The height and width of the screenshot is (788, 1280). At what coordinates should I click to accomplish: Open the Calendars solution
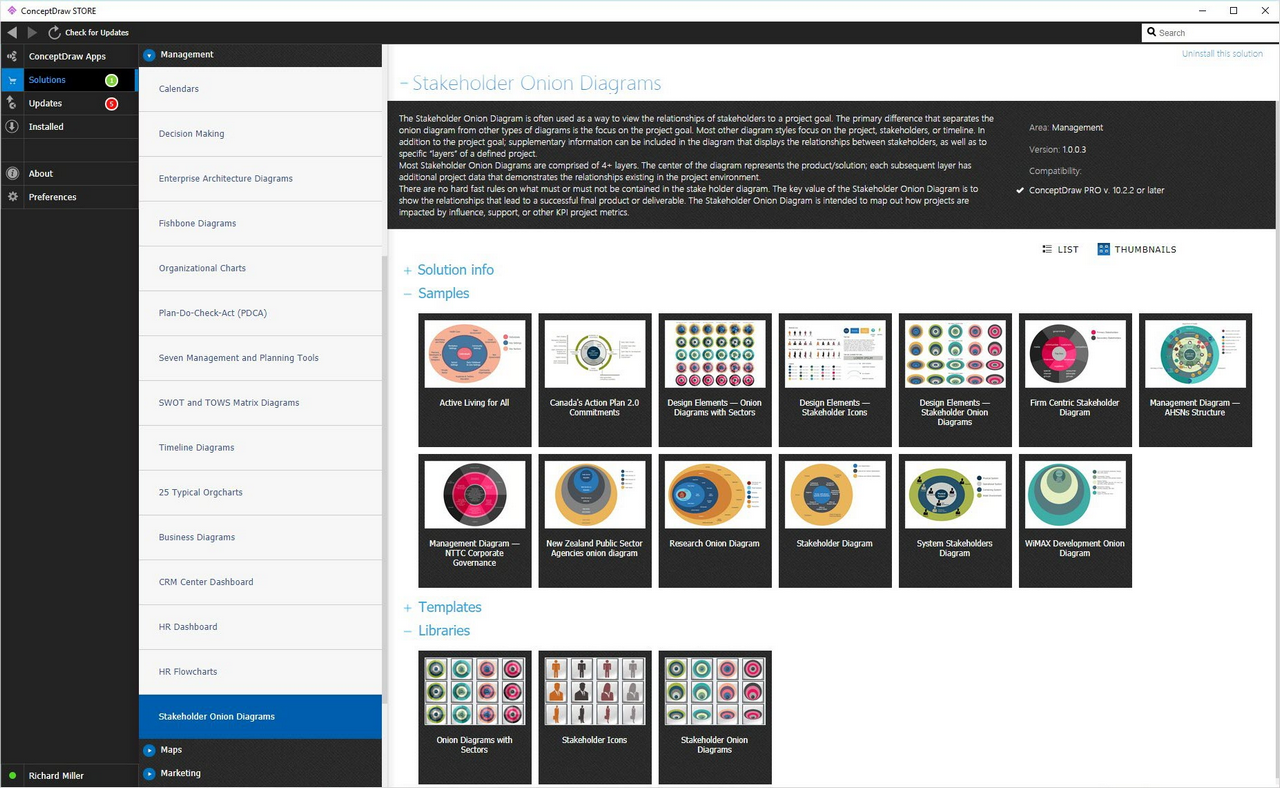260,89
